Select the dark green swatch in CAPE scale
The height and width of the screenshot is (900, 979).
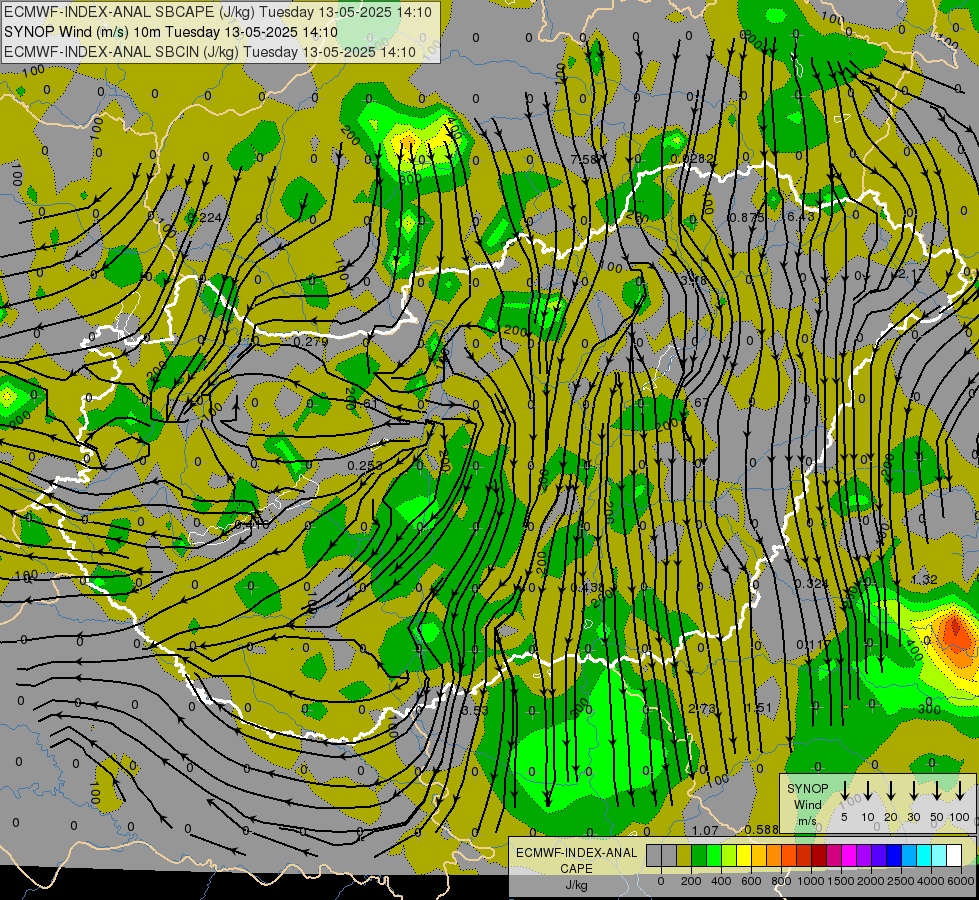click(699, 855)
